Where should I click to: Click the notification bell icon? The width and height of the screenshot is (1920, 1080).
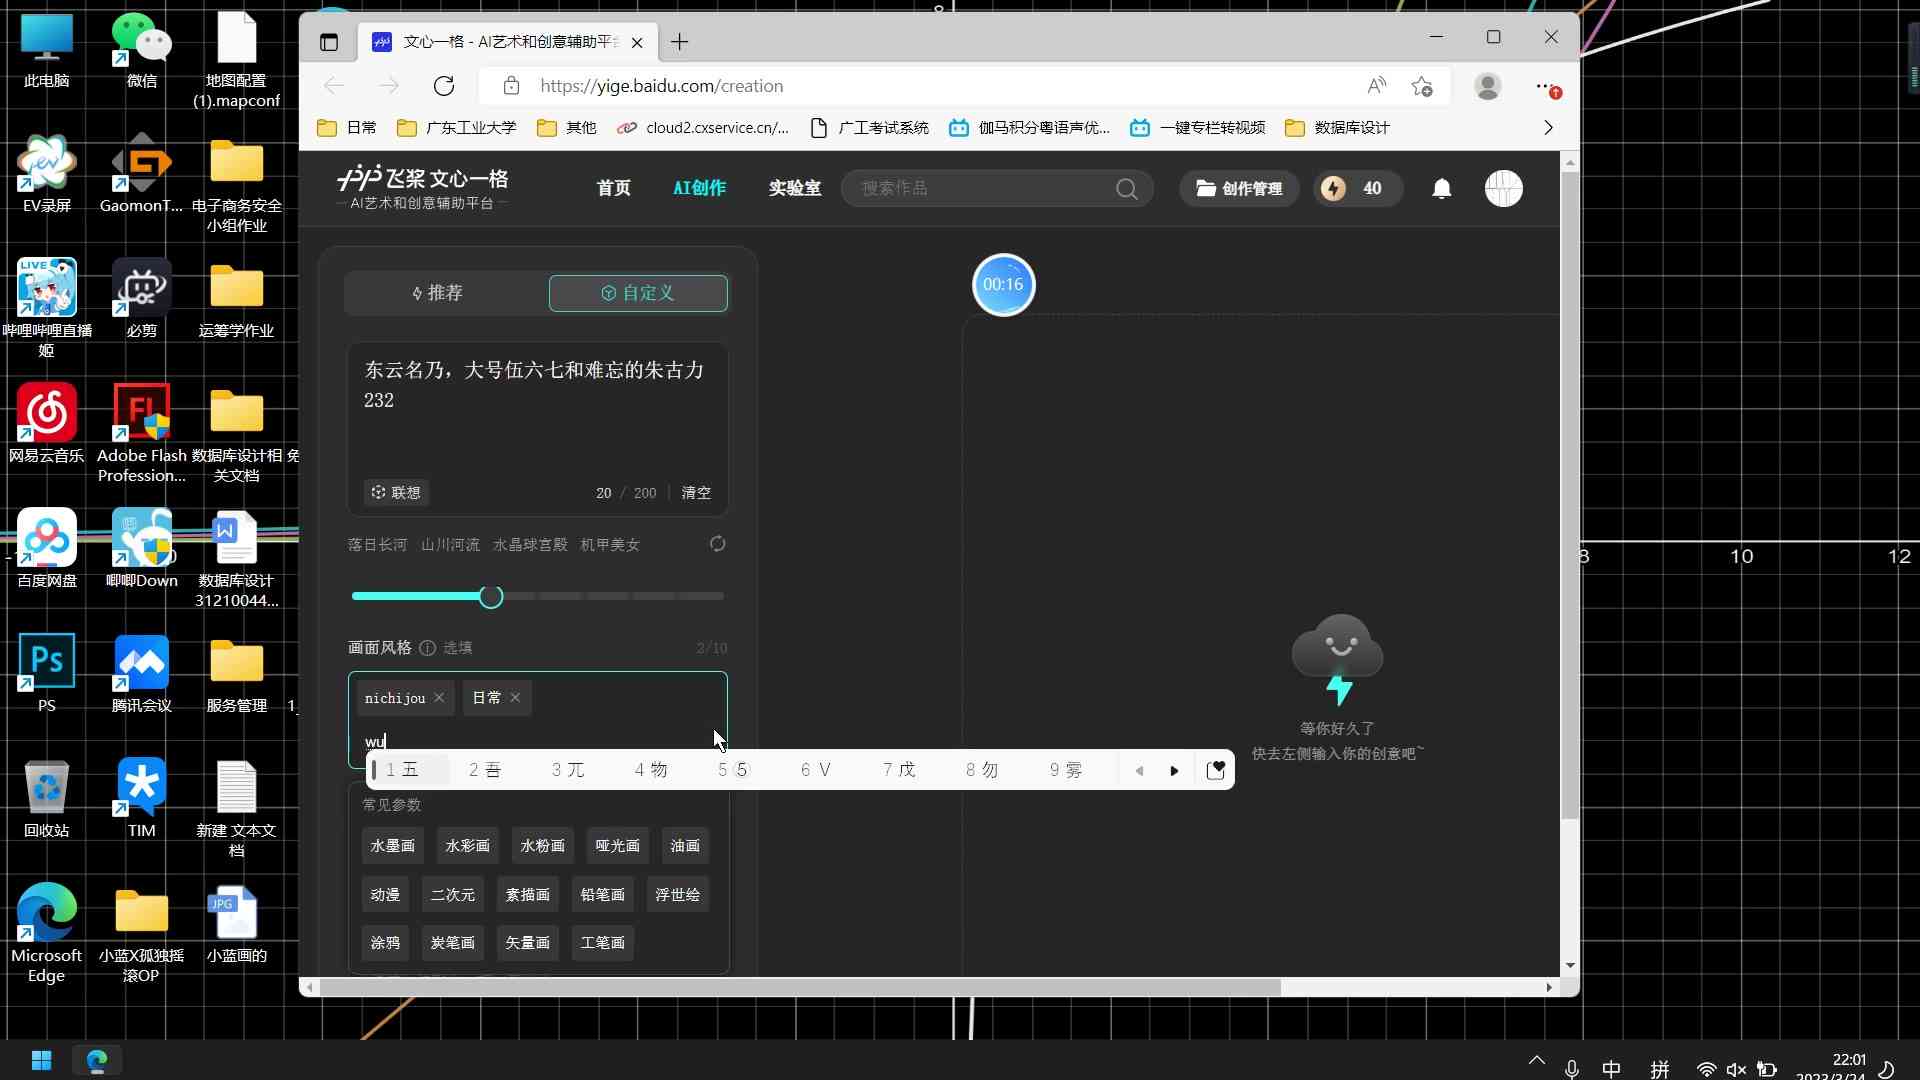click(x=1440, y=187)
